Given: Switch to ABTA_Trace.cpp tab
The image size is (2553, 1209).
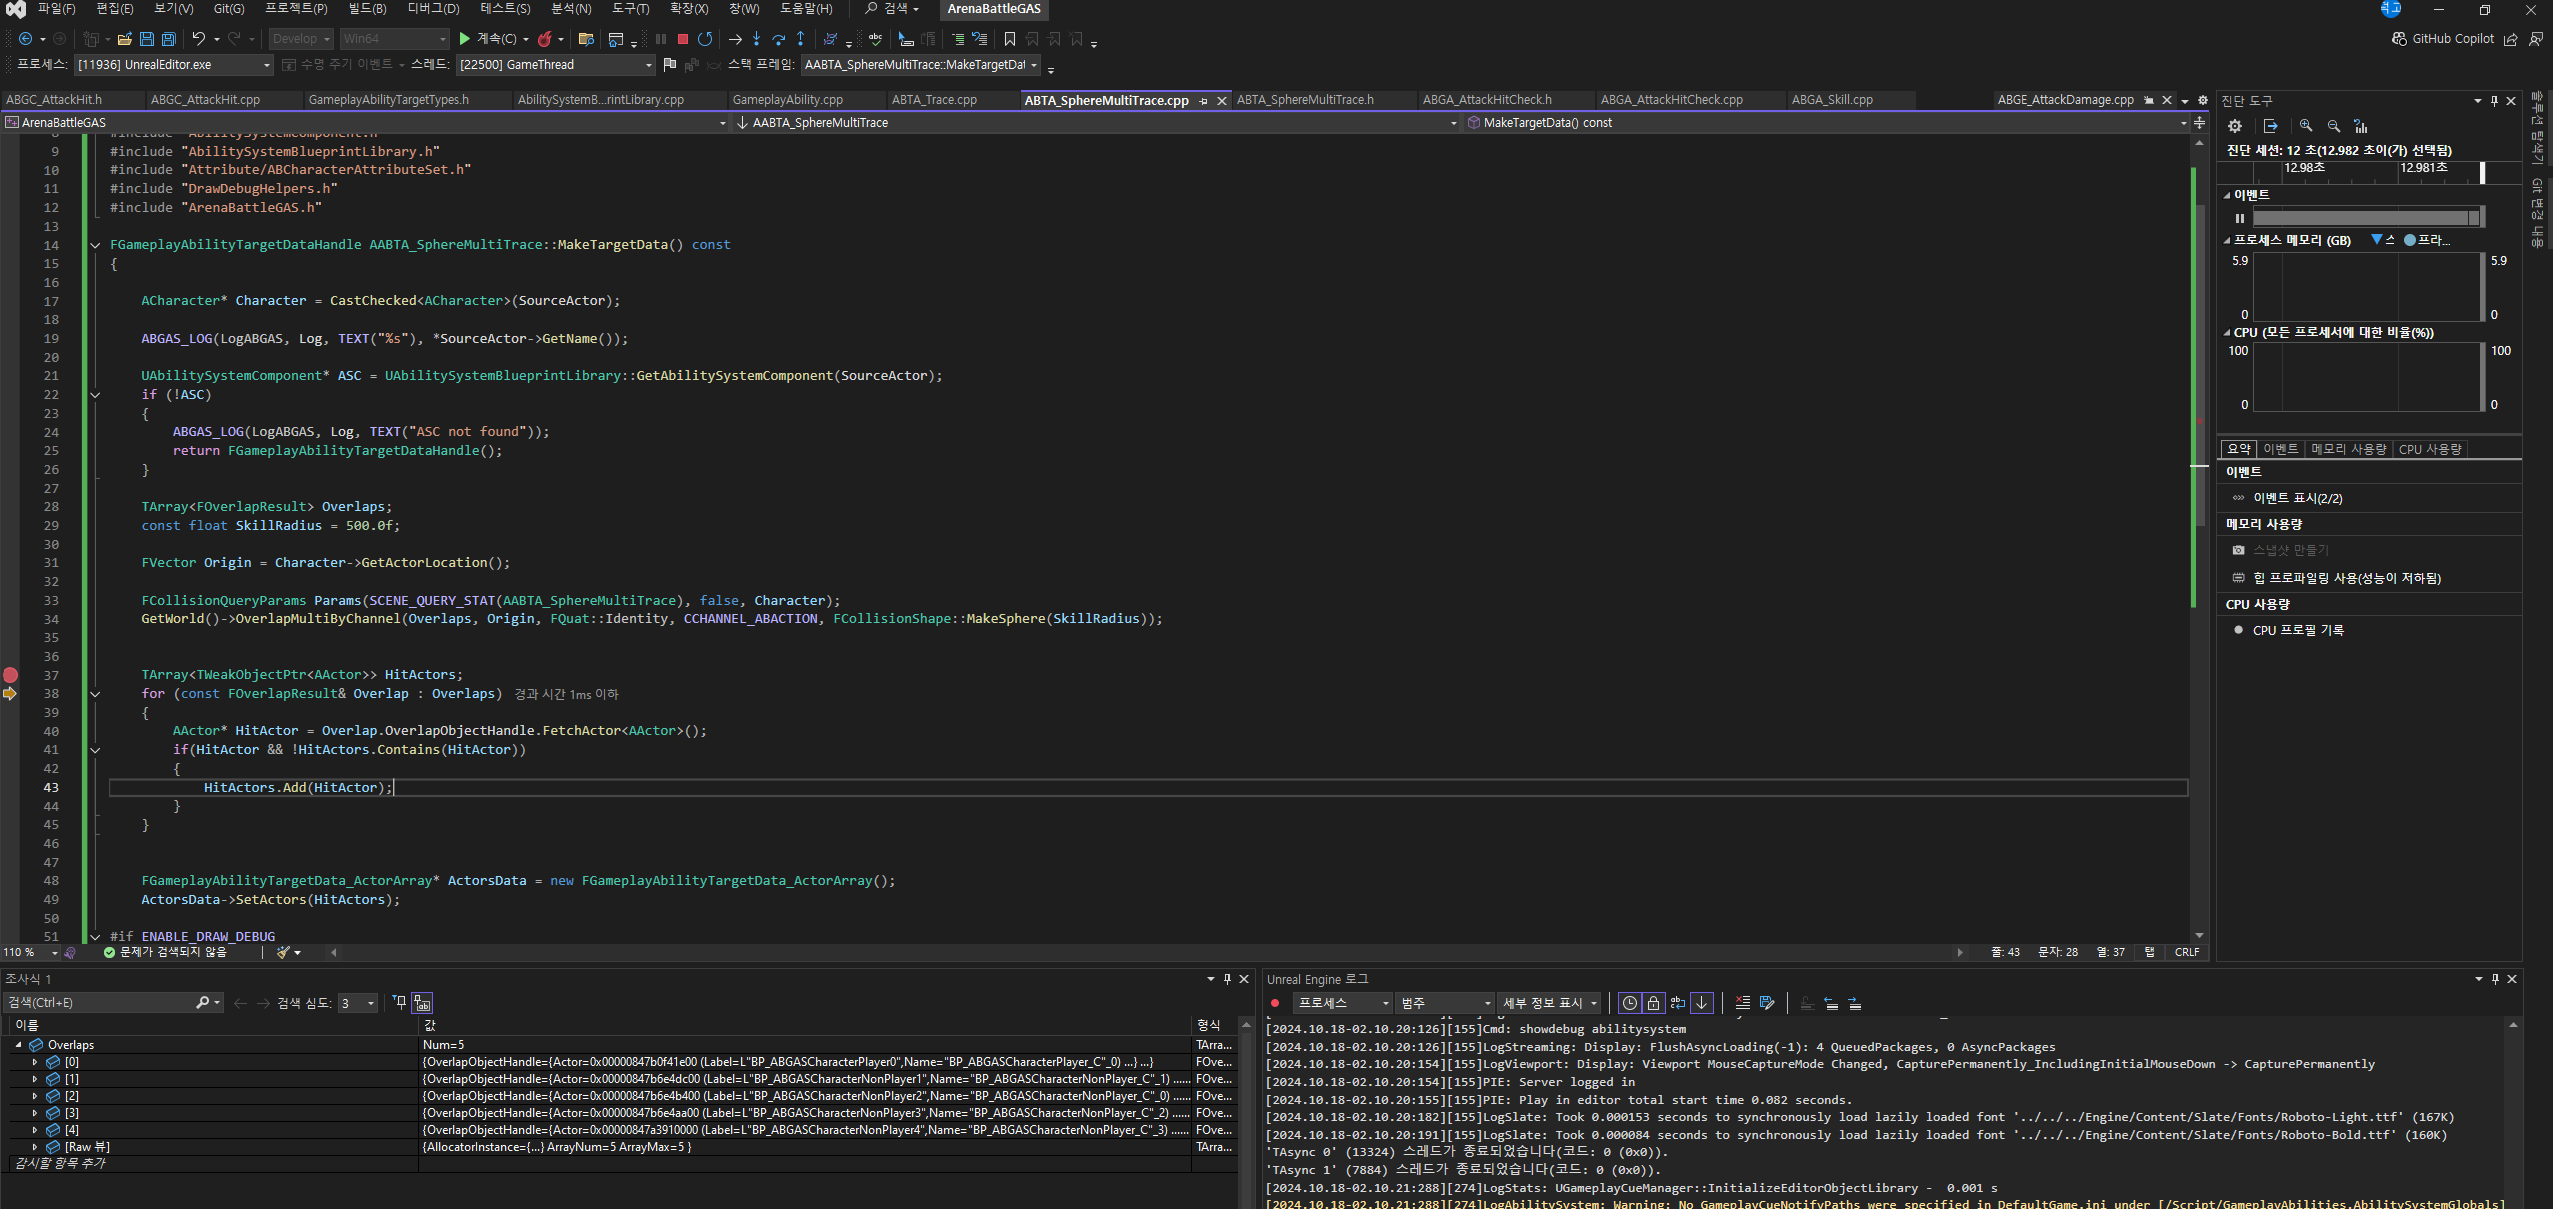Looking at the screenshot, I should pyautogui.click(x=934, y=100).
